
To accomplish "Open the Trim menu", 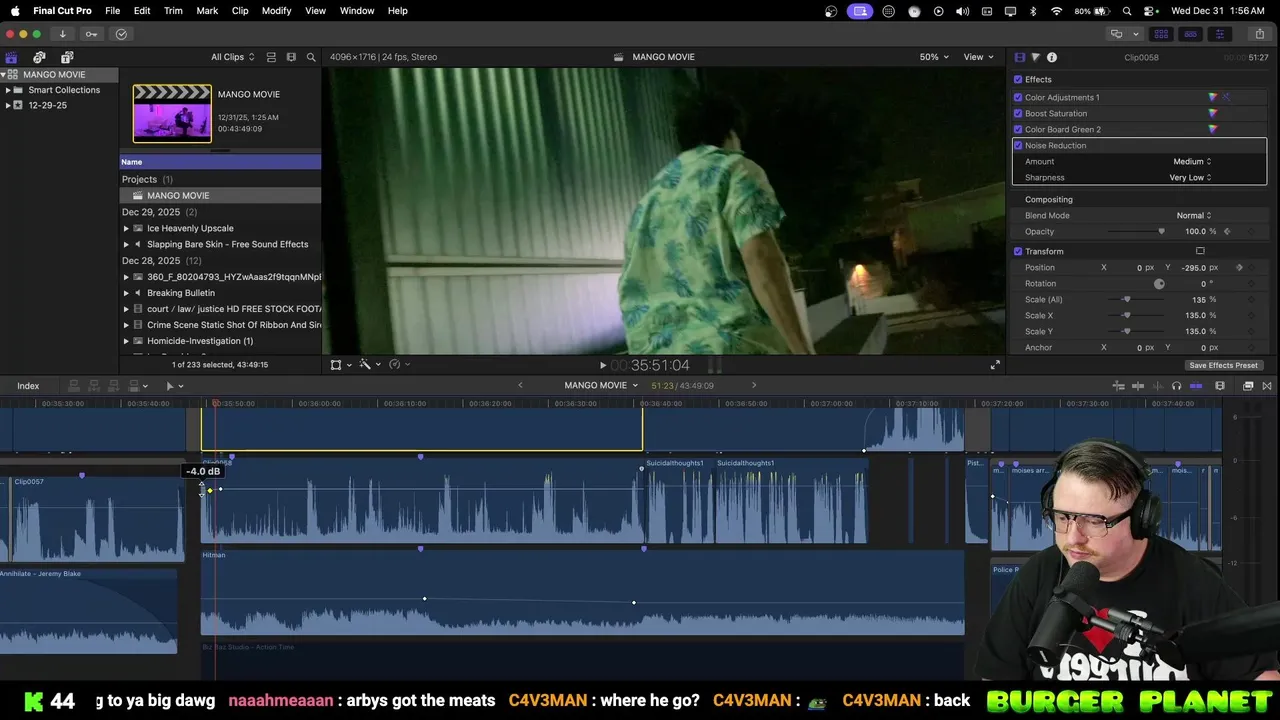I will pyautogui.click(x=173, y=11).
